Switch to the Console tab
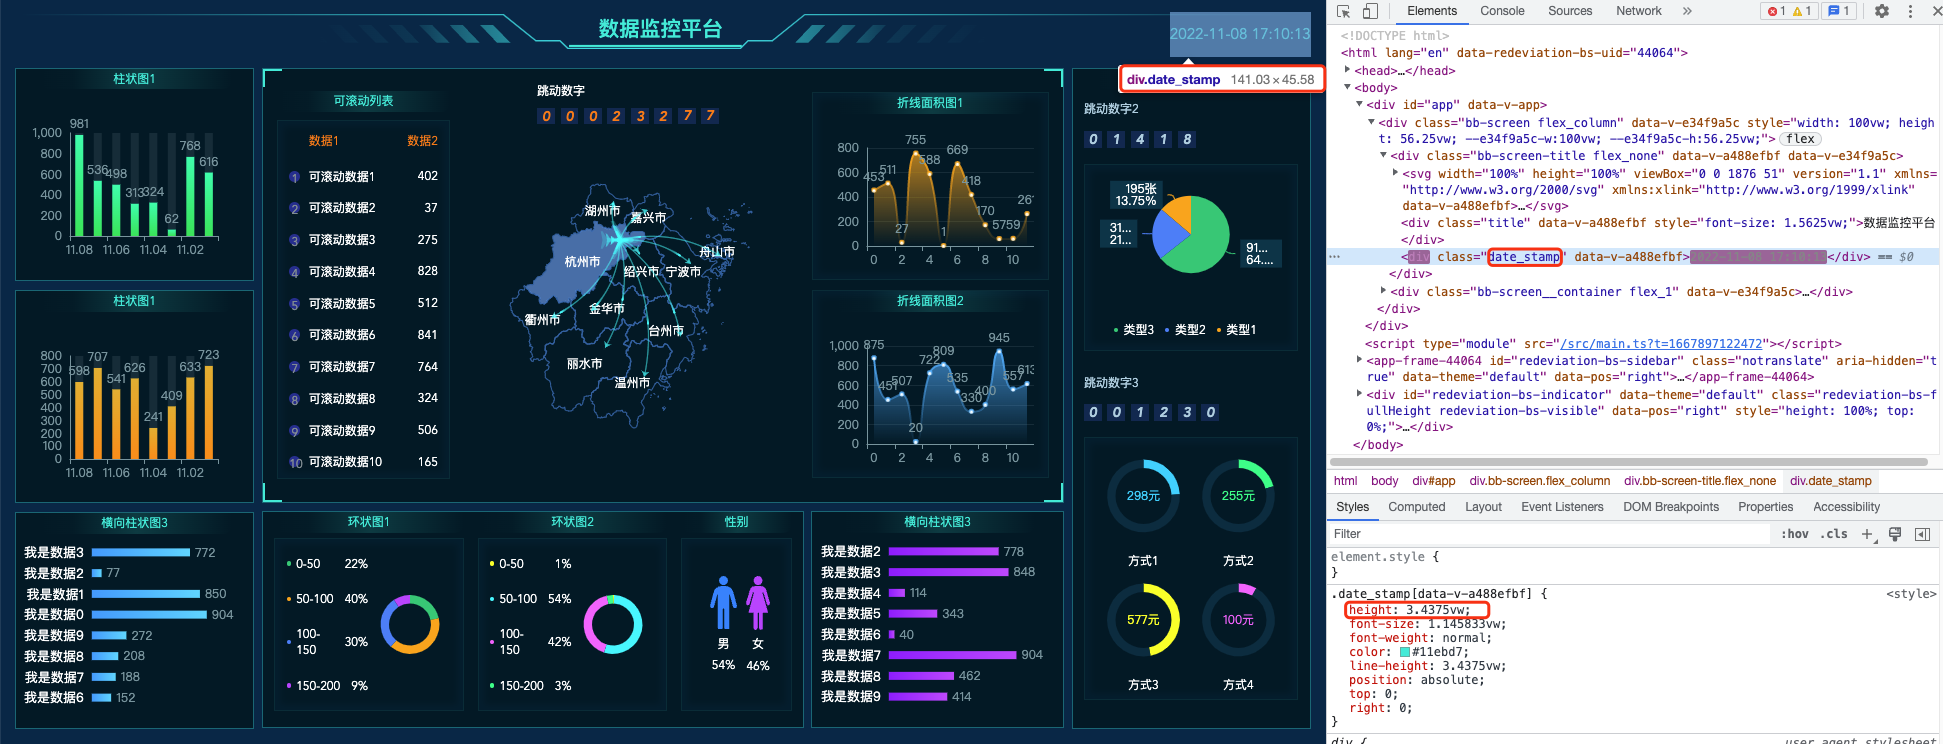Viewport: 1943px width, 744px height. coord(1502,11)
